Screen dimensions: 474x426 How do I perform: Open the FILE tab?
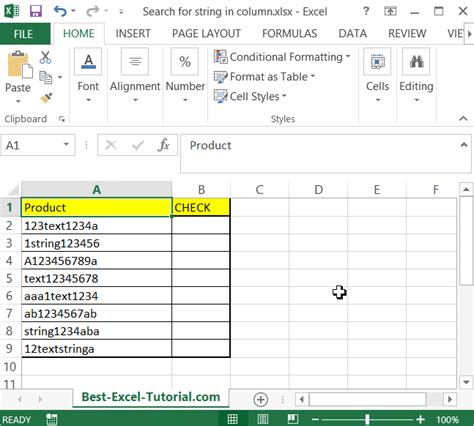[x=23, y=34]
